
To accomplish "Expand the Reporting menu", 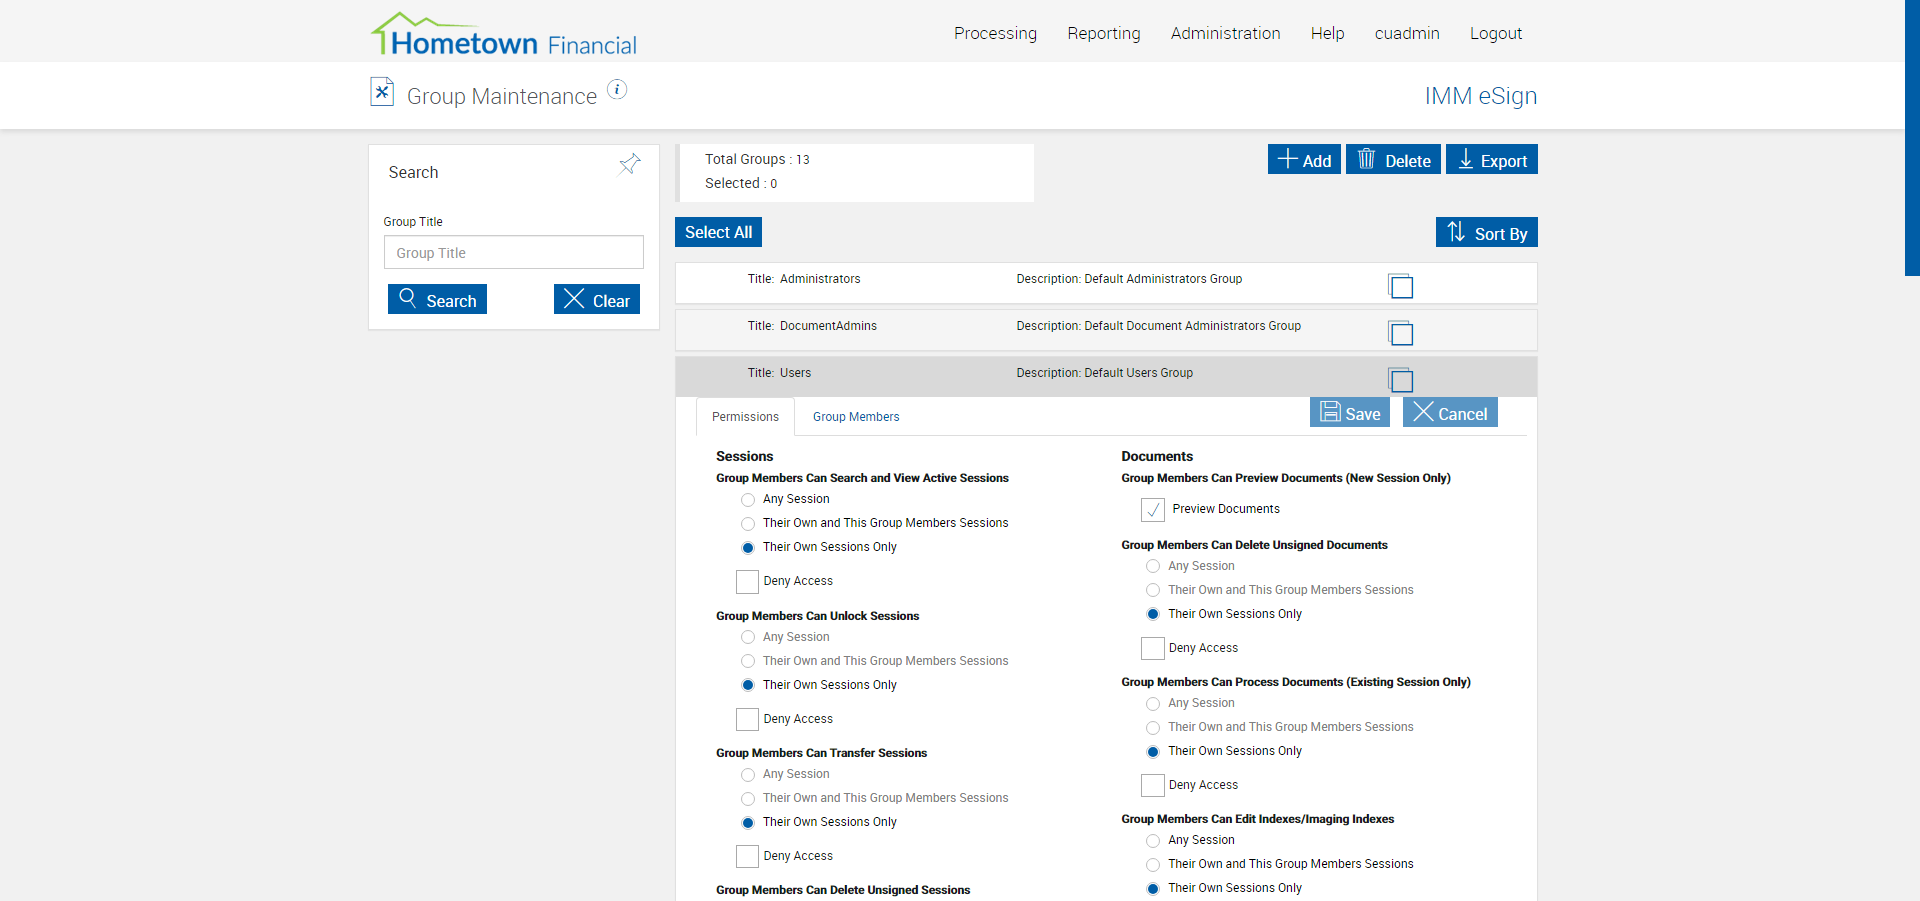I will click(1103, 33).
